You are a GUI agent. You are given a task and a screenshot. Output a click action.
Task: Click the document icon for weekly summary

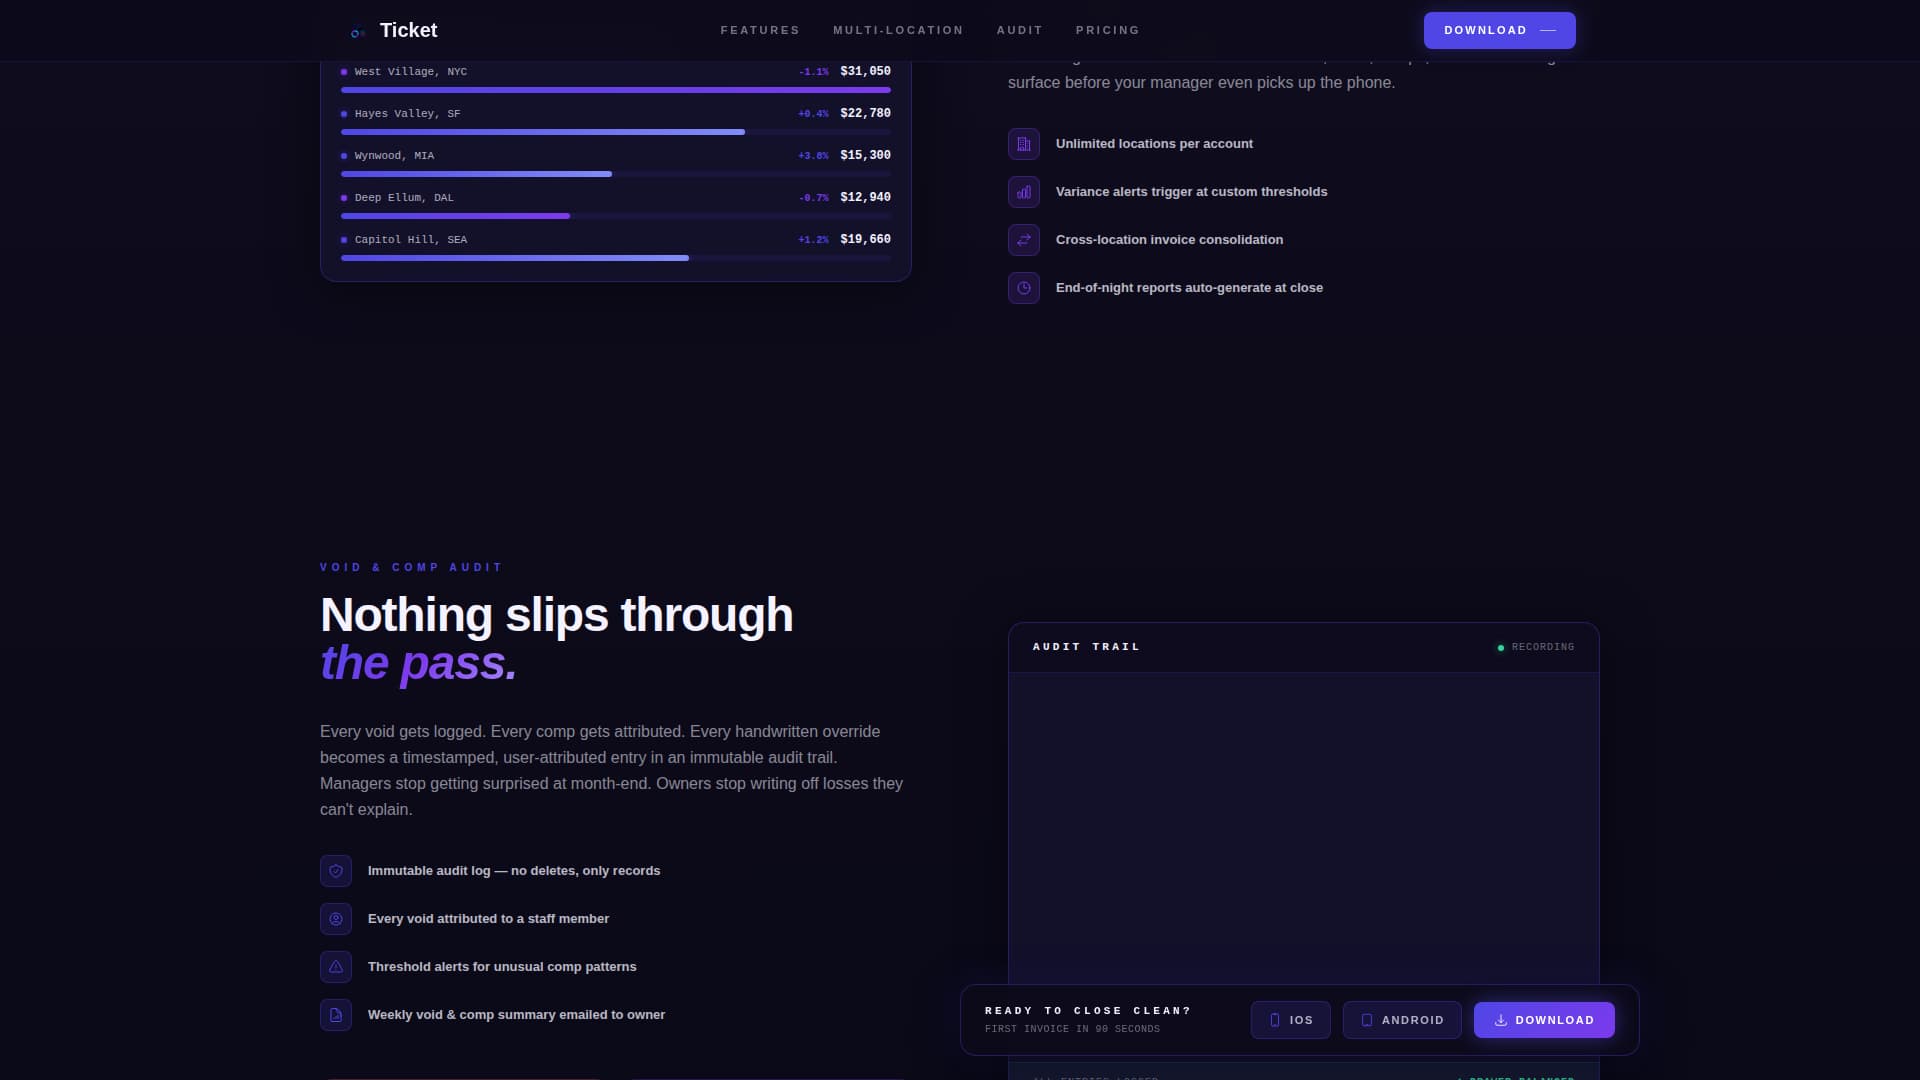coord(336,1015)
